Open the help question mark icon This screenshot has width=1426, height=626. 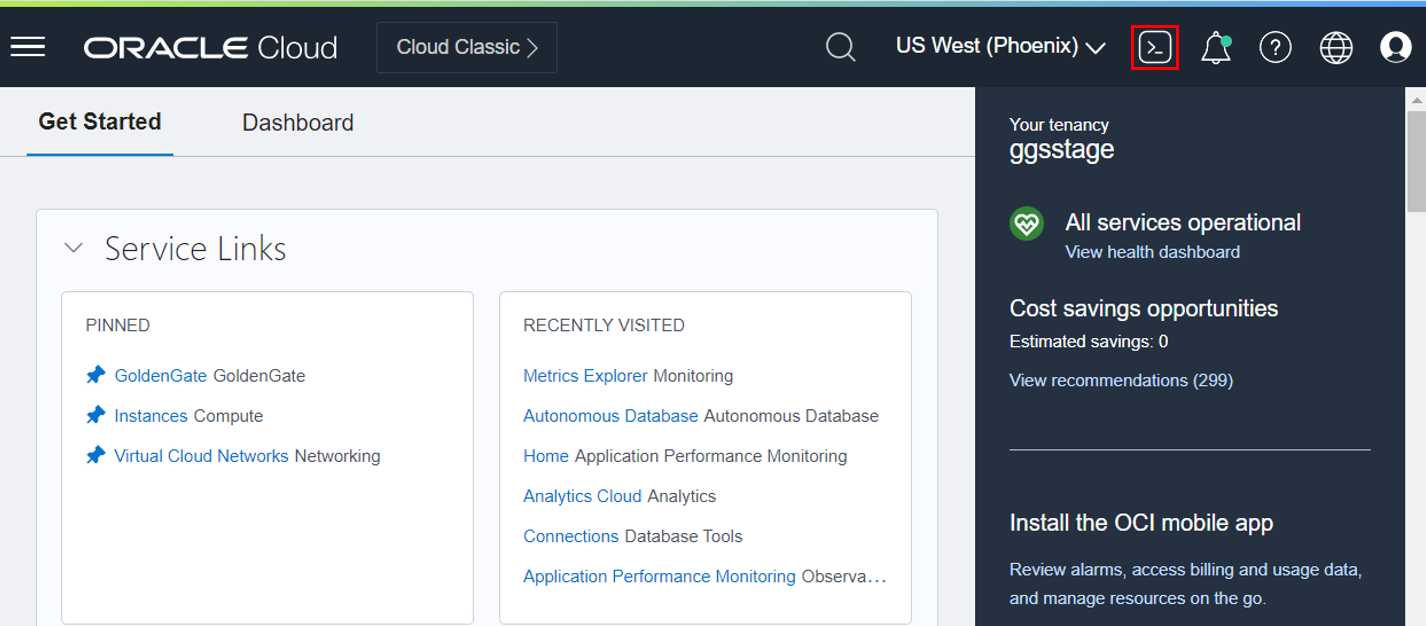[x=1275, y=47]
